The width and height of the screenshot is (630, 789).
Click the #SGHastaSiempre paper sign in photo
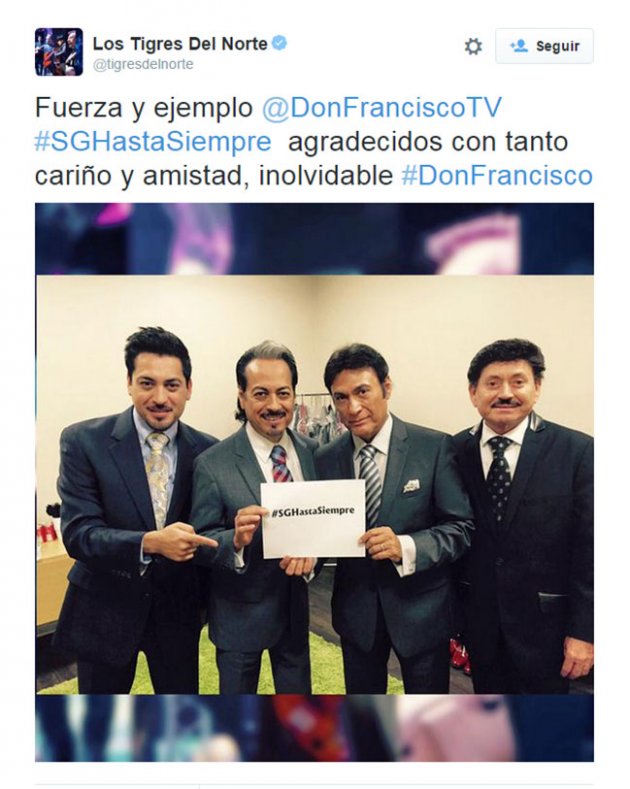[x=313, y=519]
